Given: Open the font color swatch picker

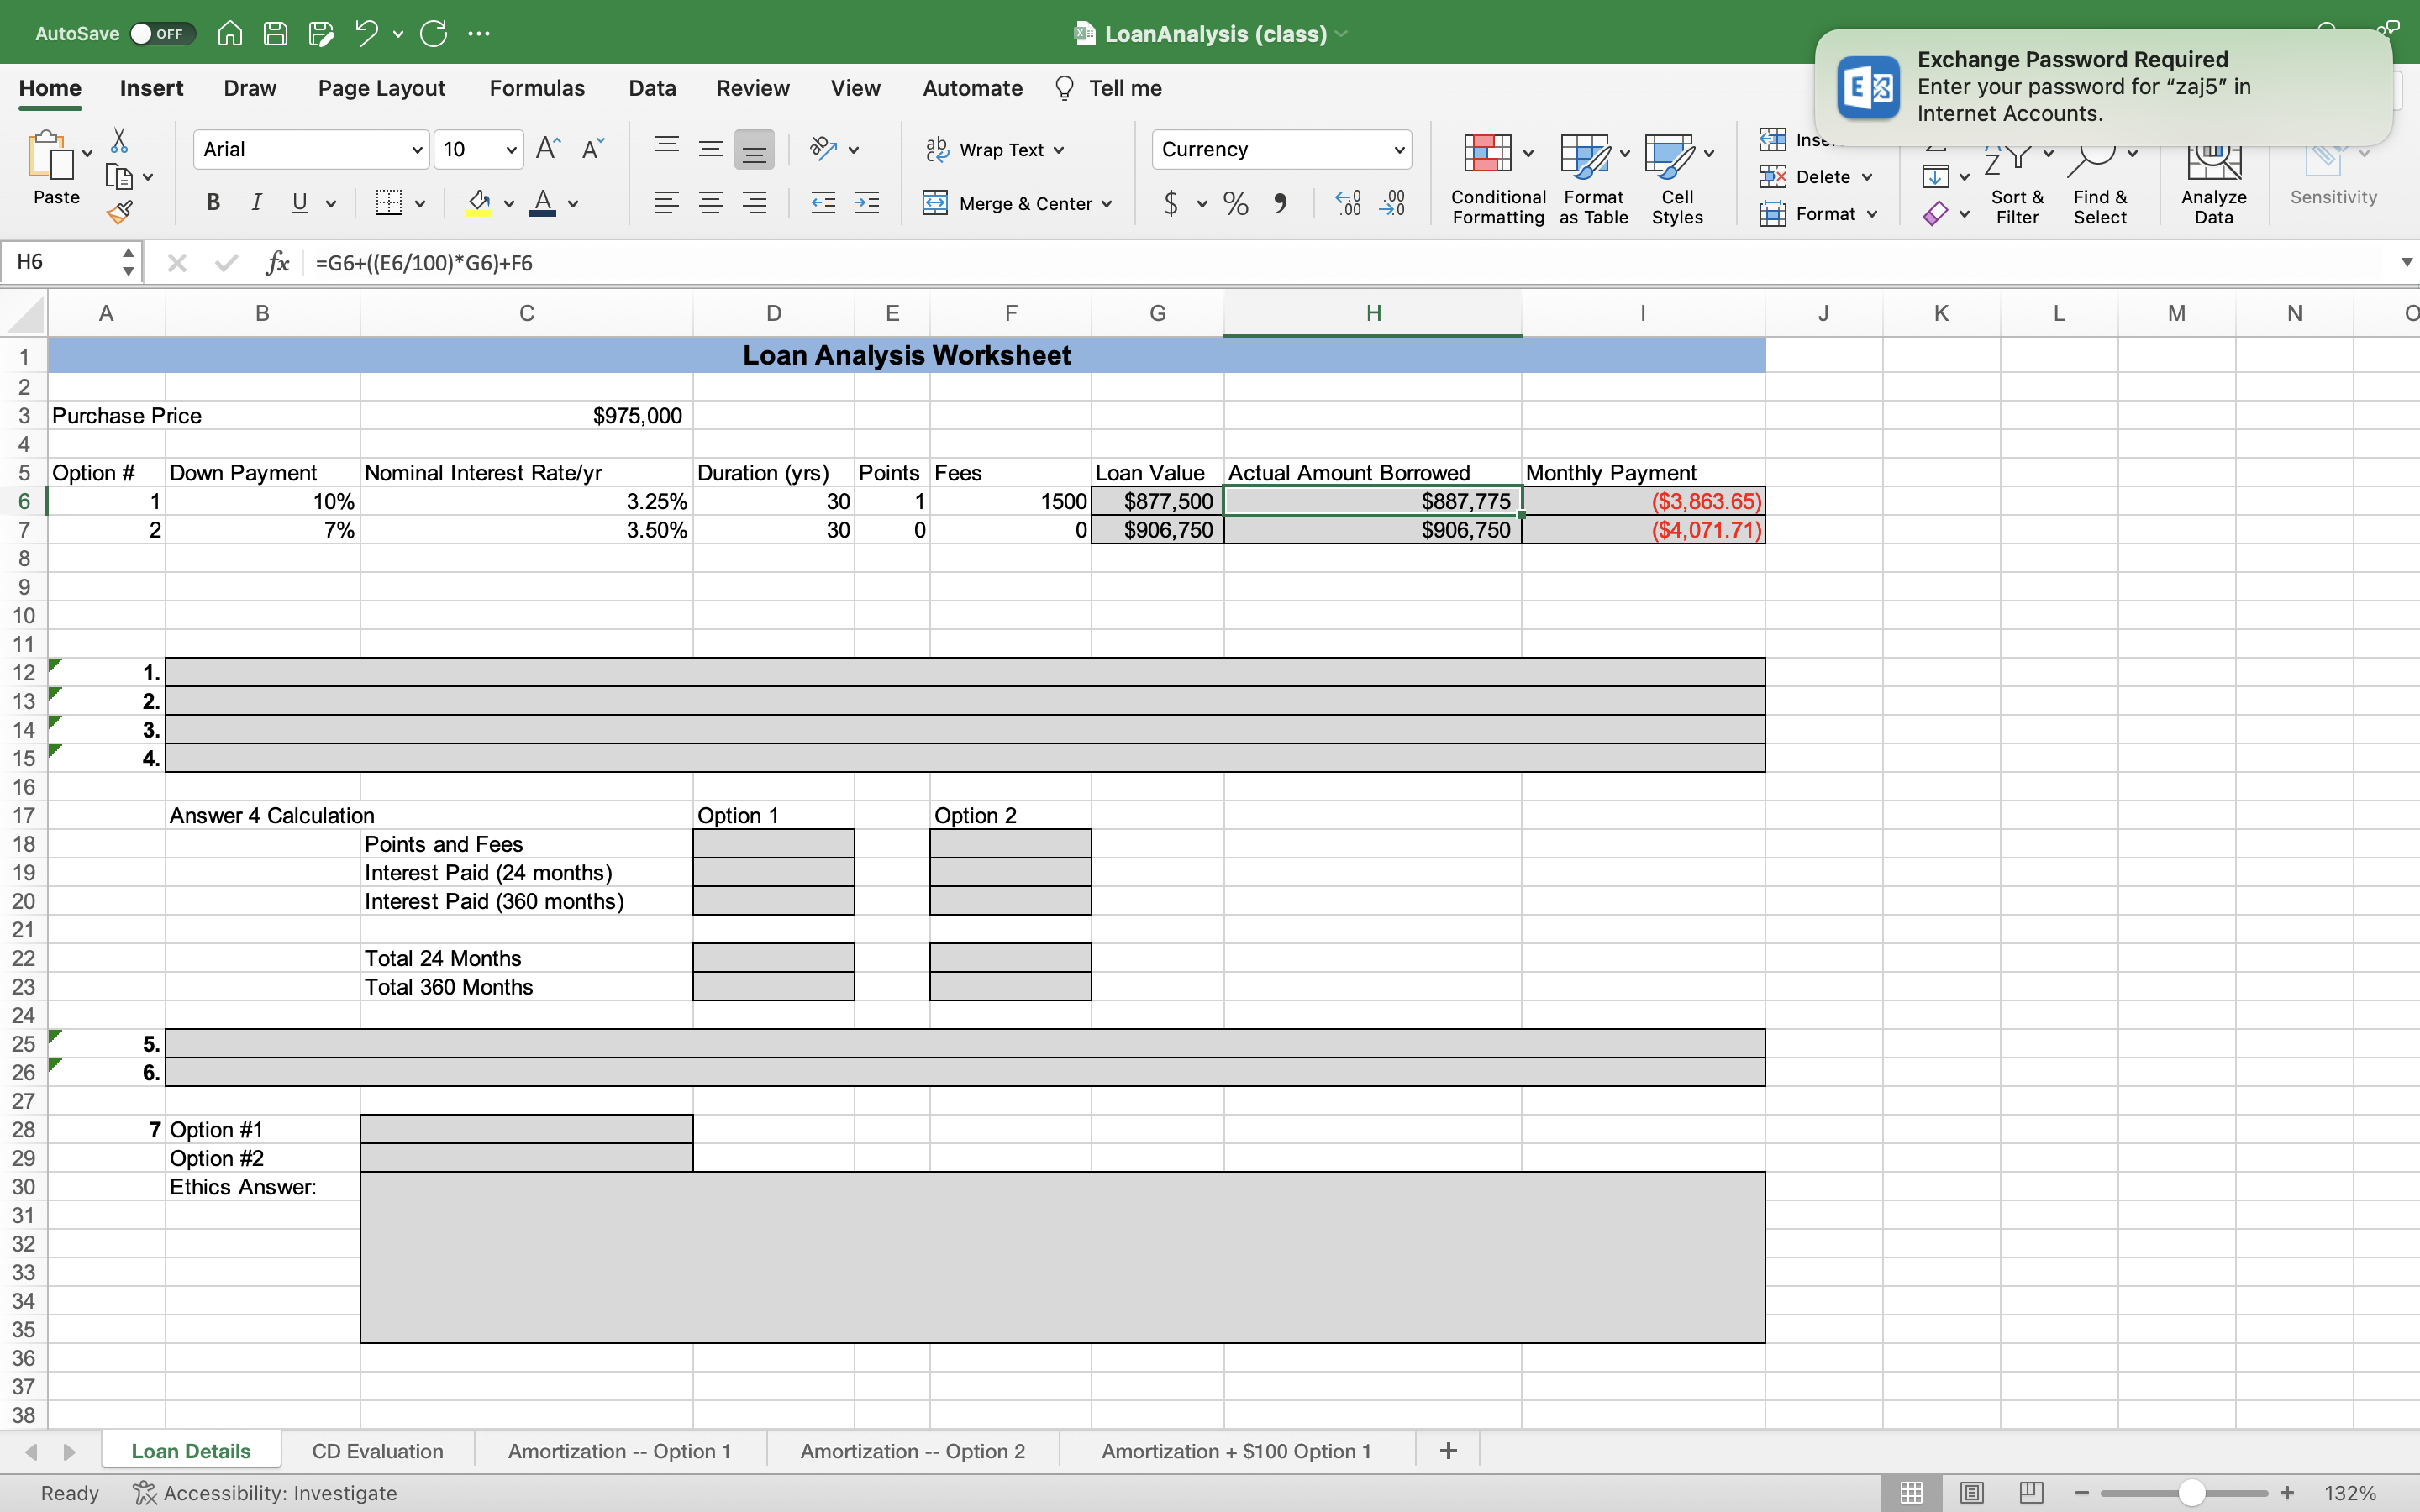Looking at the screenshot, I should pyautogui.click(x=574, y=203).
